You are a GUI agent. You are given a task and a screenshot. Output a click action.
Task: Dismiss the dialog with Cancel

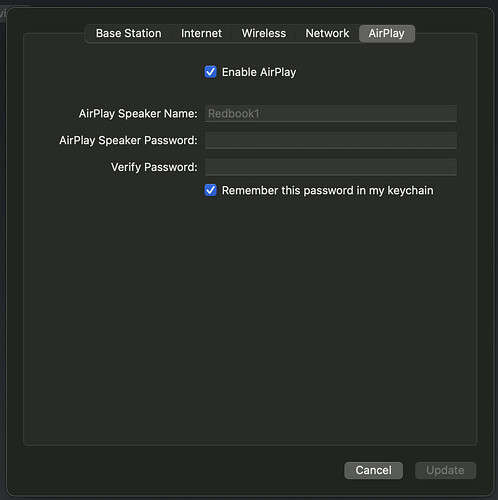[373, 470]
